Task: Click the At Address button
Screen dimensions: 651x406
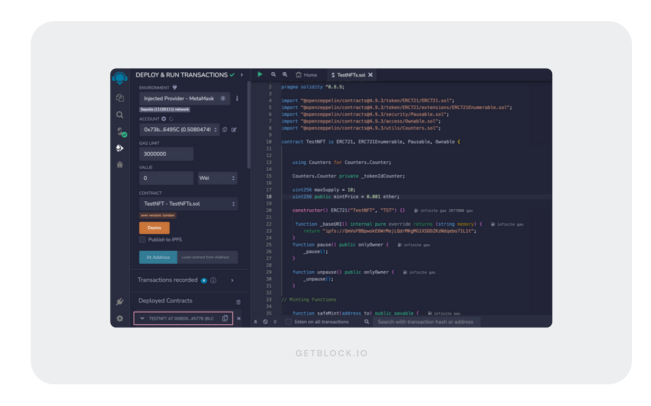Action: (x=158, y=257)
